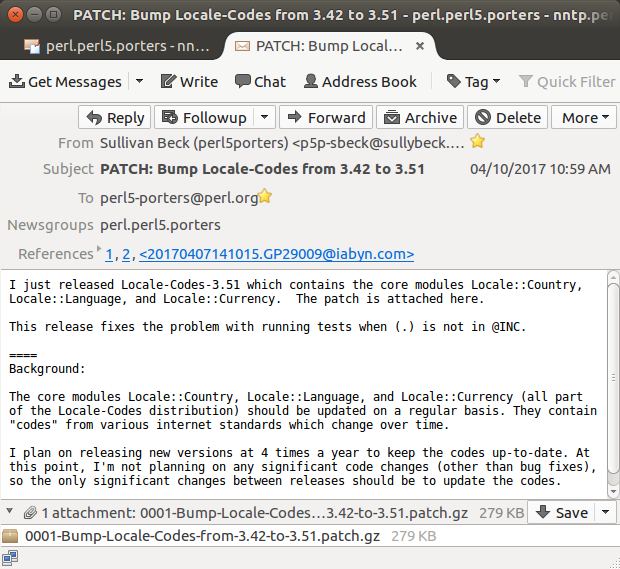
Task: Open Chat from the toolbar
Action: 260,82
